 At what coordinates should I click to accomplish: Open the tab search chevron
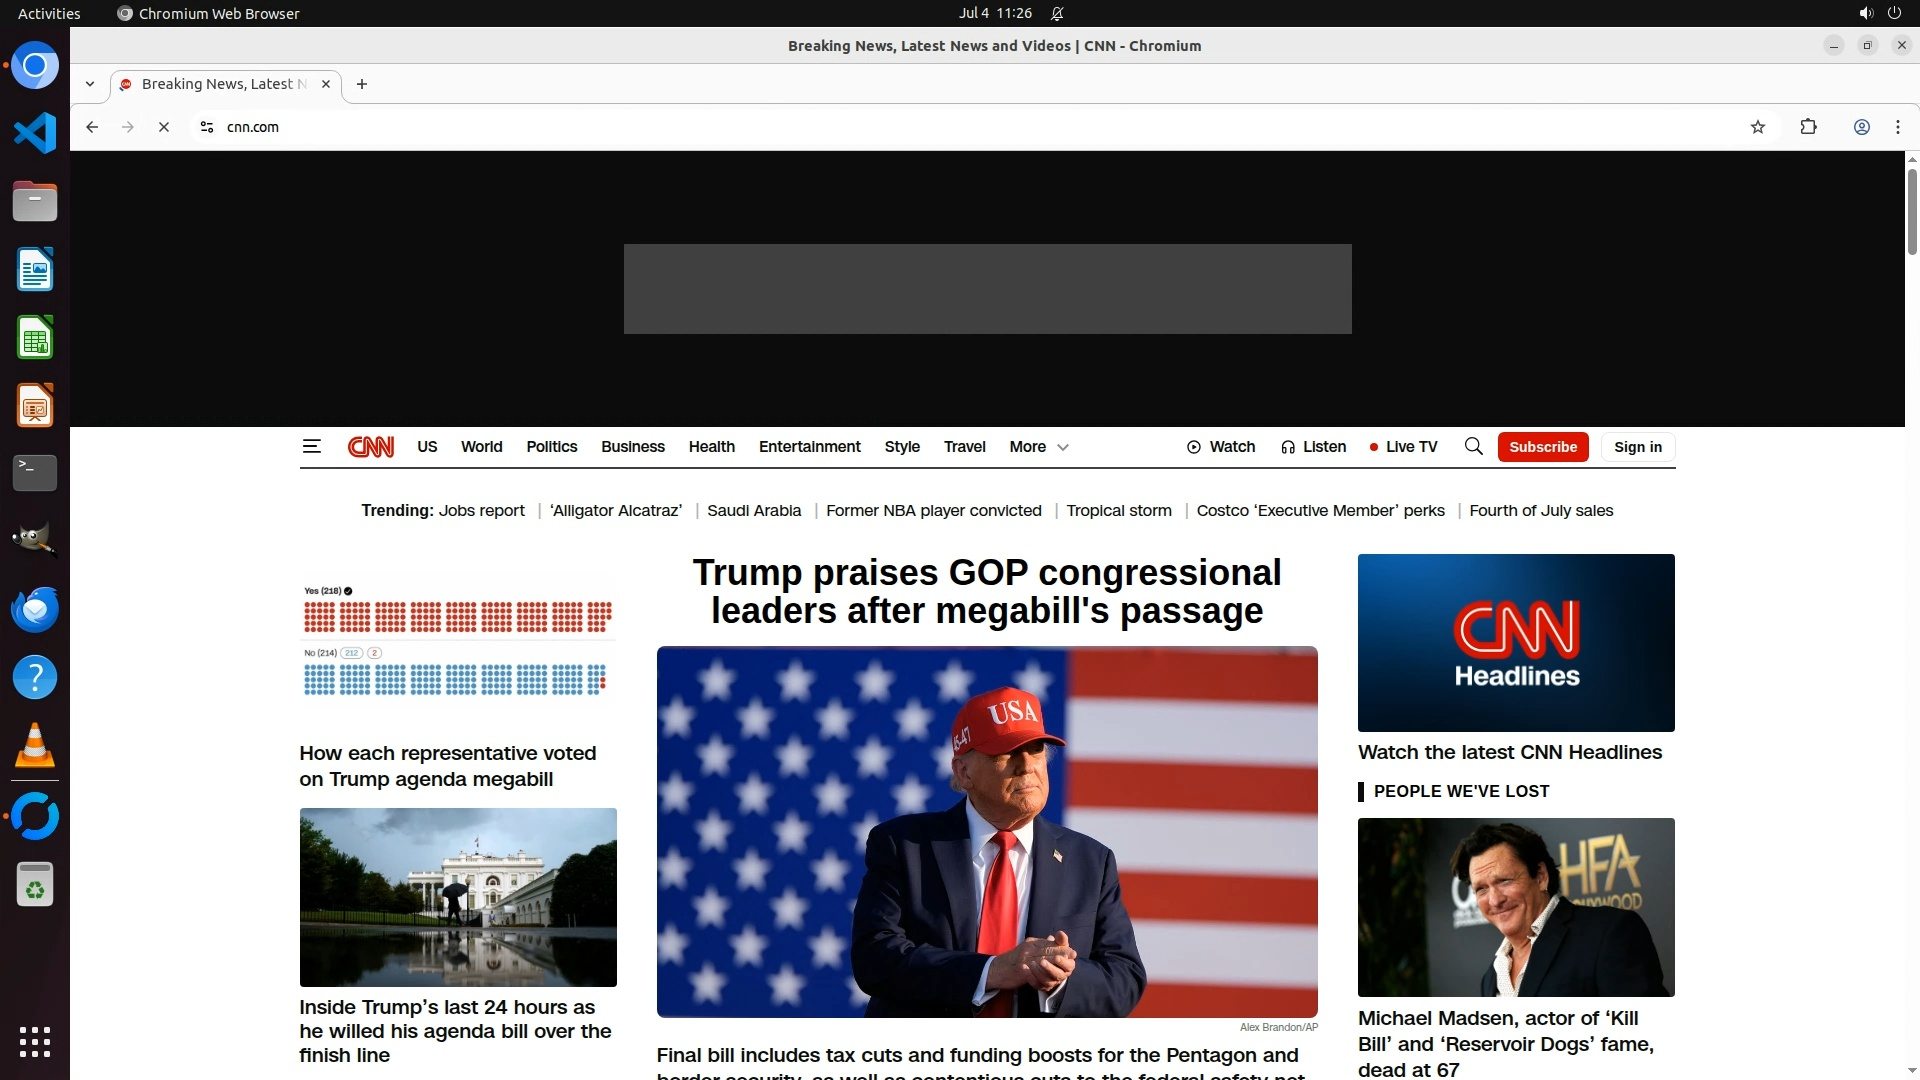90,84
